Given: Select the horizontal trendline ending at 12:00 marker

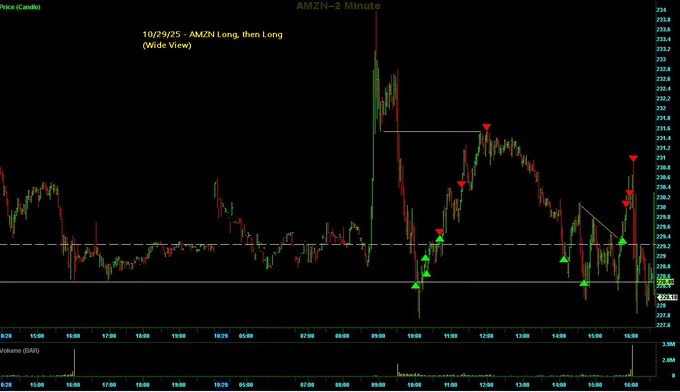Looking at the screenshot, I should (432, 131).
